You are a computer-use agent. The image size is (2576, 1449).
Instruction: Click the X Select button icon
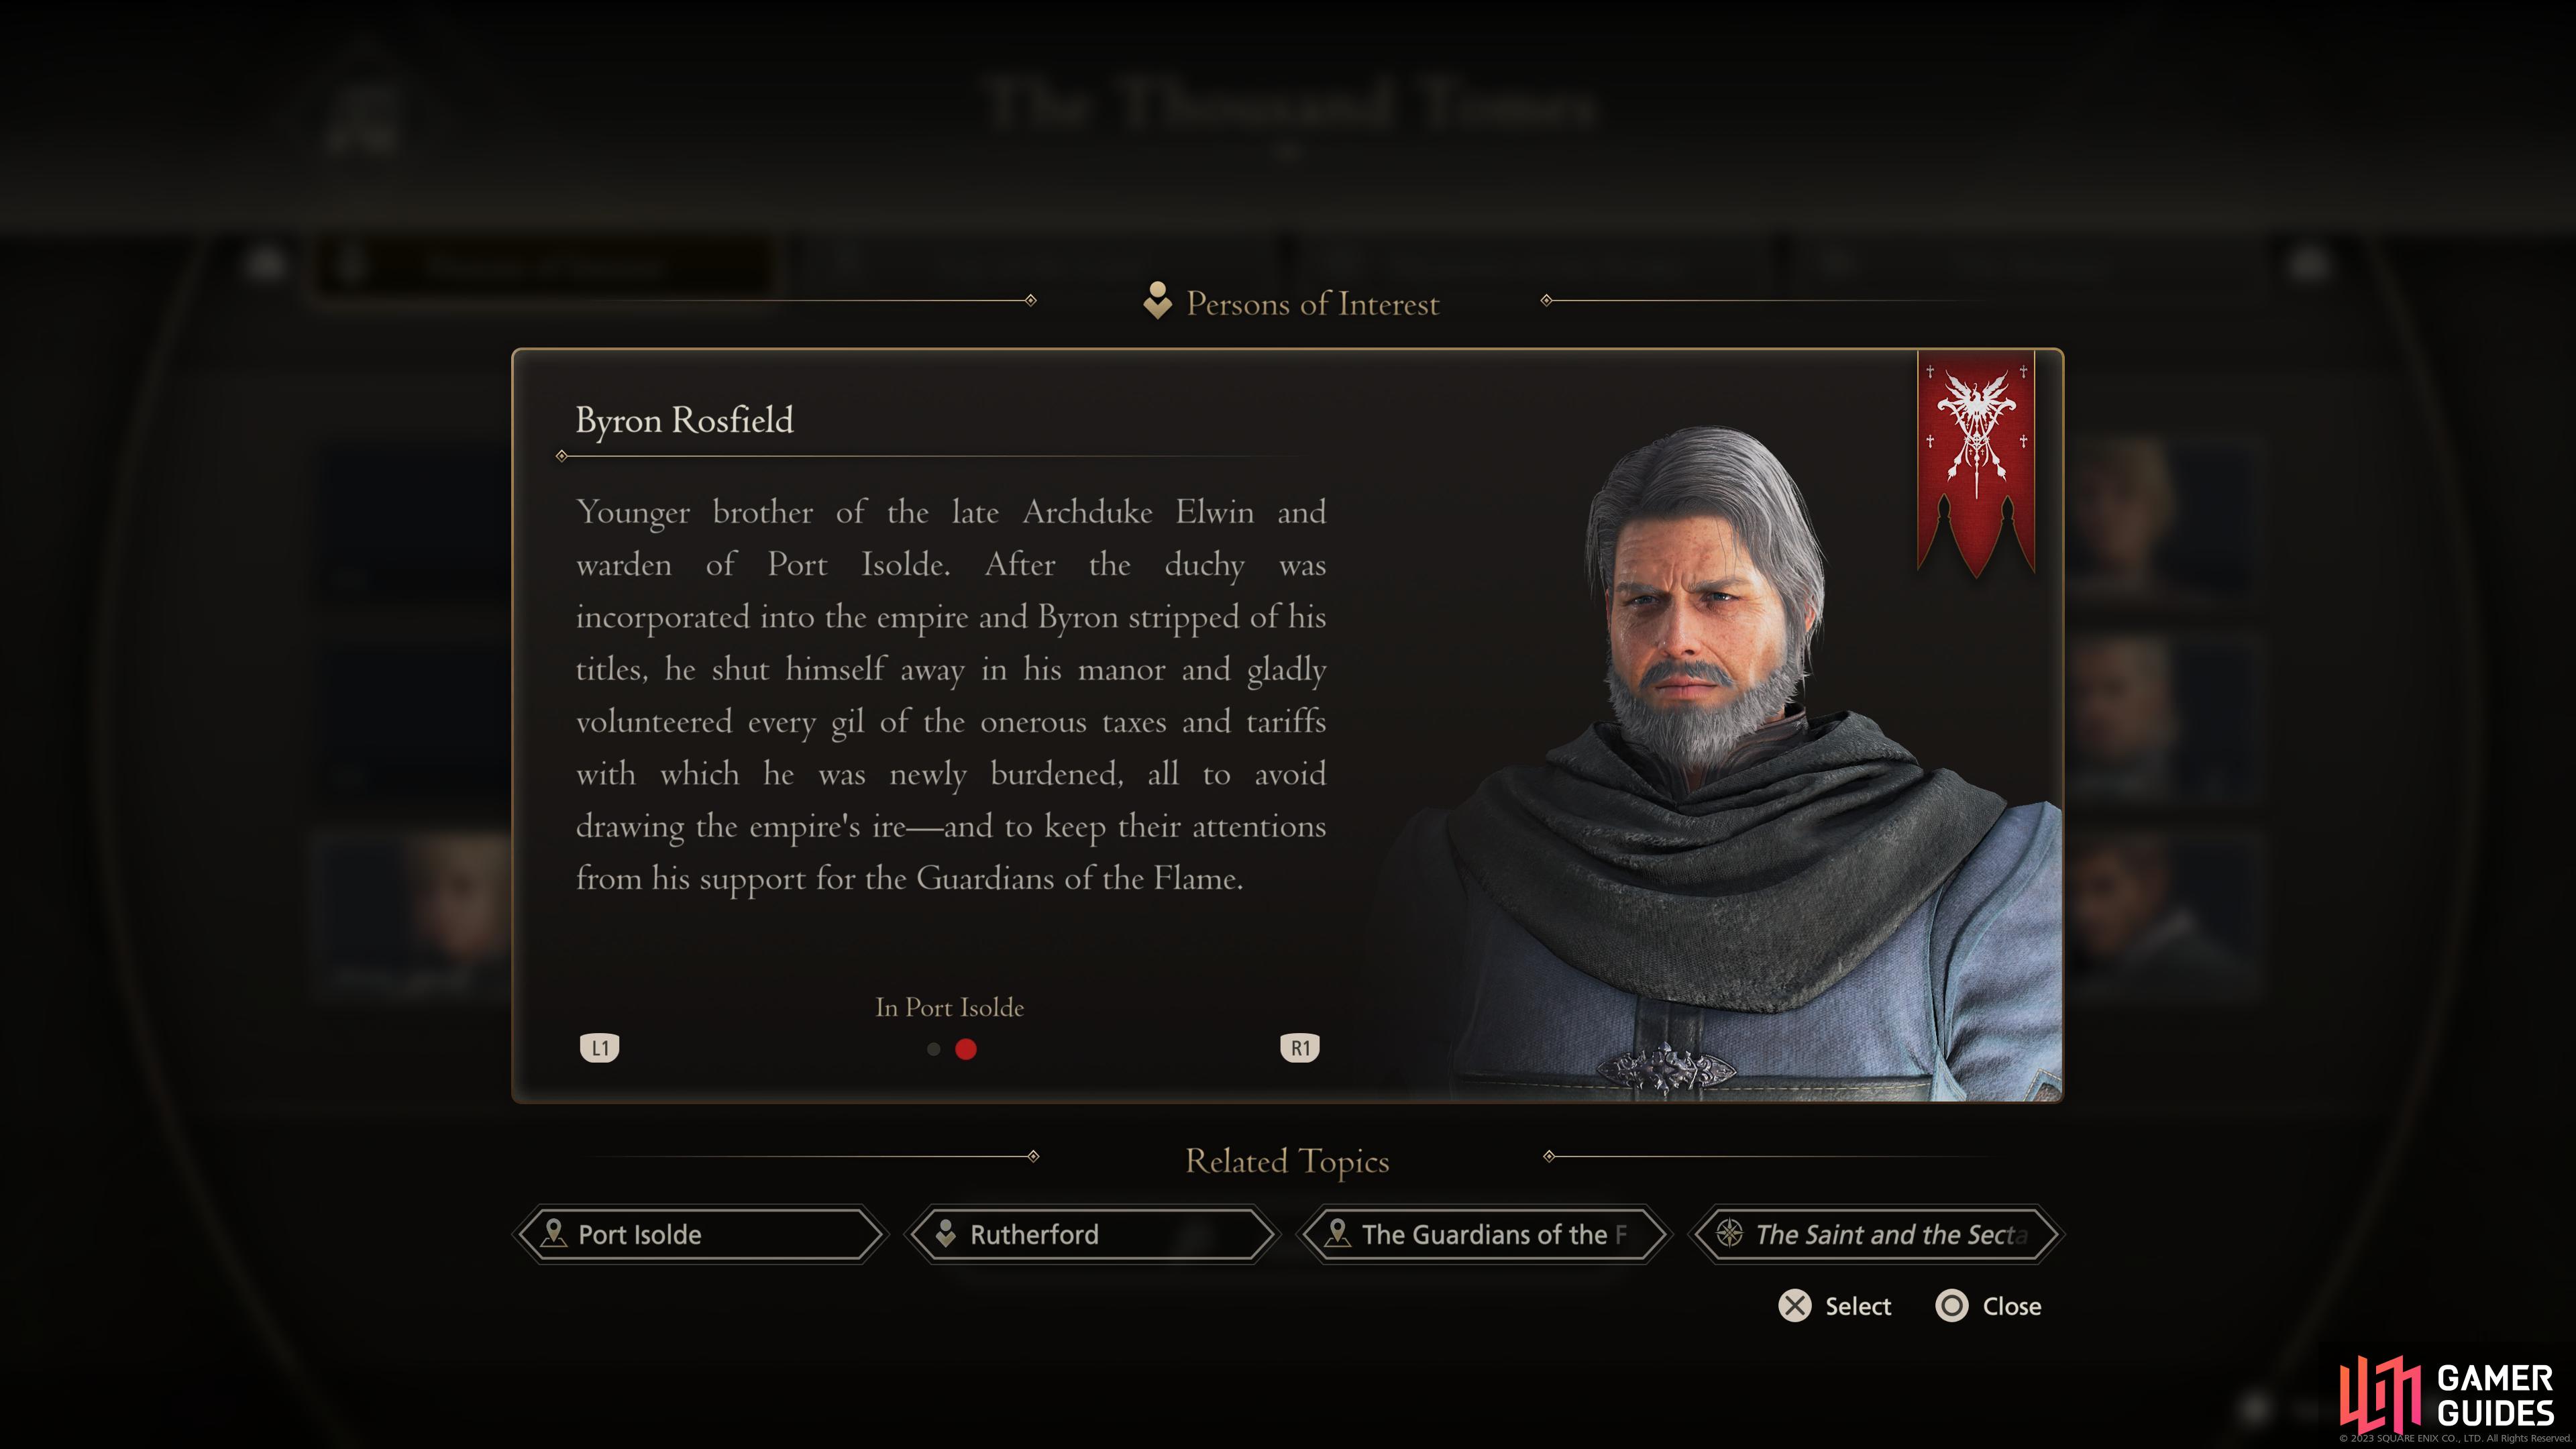click(x=1795, y=1306)
